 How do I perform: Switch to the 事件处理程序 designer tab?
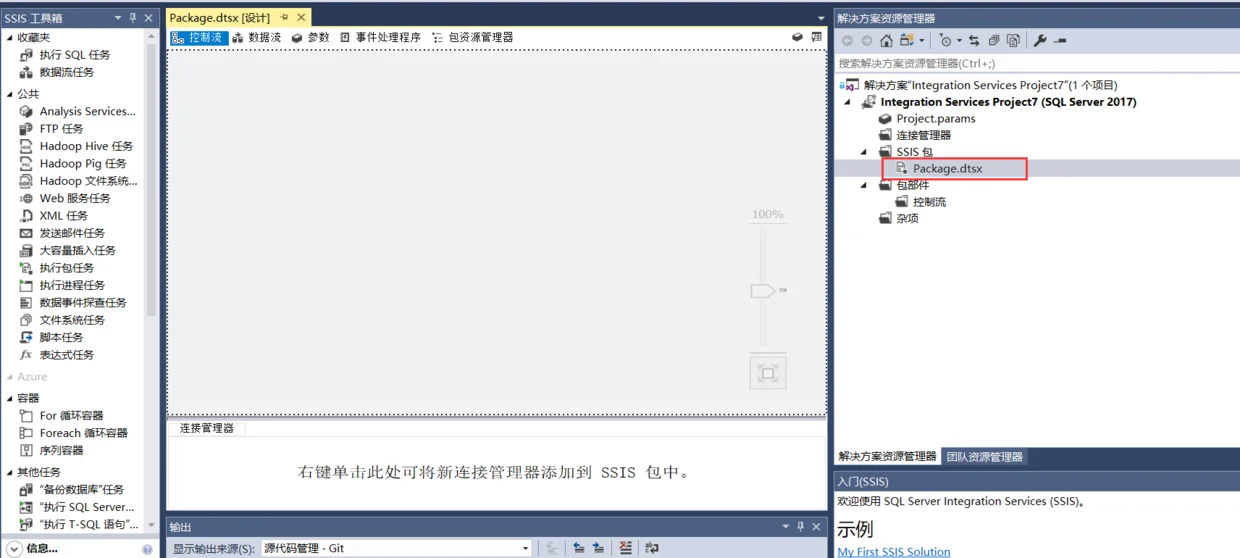380,37
